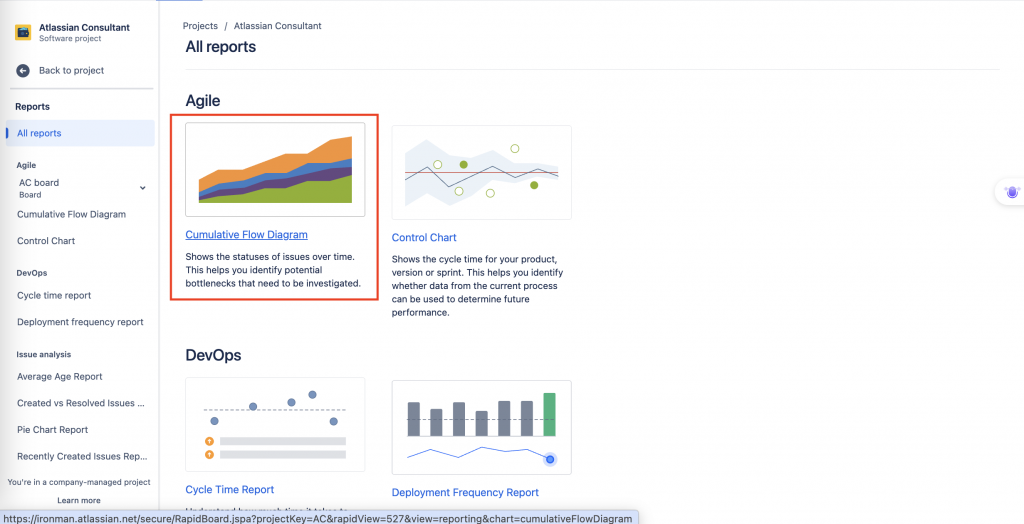Click the Back to project link text
The width and height of the screenshot is (1024, 524).
coord(71,71)
